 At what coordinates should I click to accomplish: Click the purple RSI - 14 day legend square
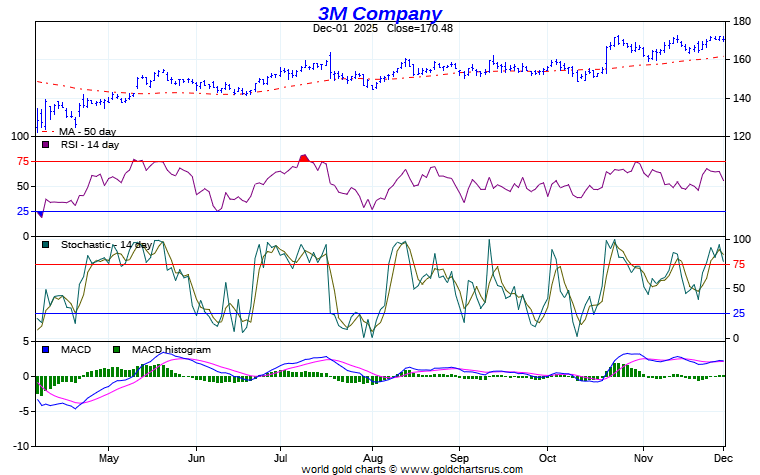[x=45, y=145]
